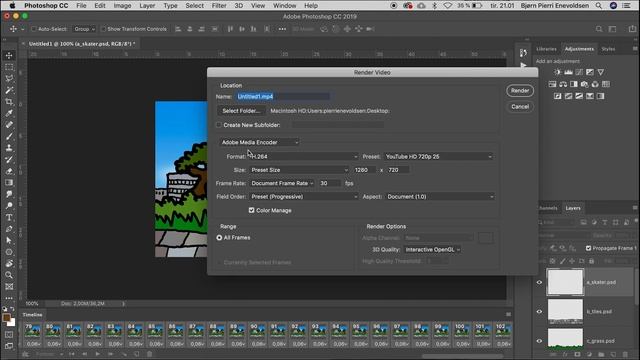The image size is (640, 360).
Task: Open the Document Frame Rate dropdown
Action: 282,183
